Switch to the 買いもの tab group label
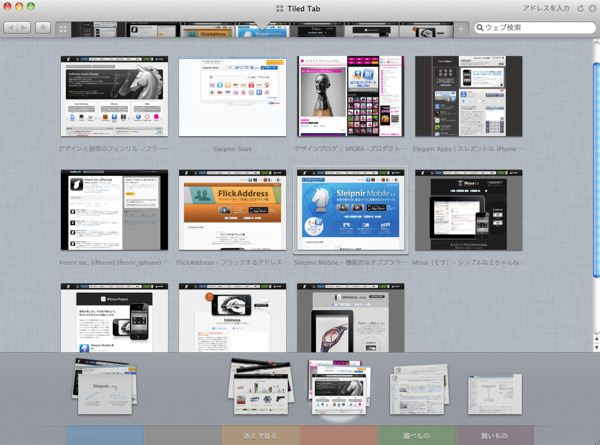600x445 pixels. pos(494,437)
